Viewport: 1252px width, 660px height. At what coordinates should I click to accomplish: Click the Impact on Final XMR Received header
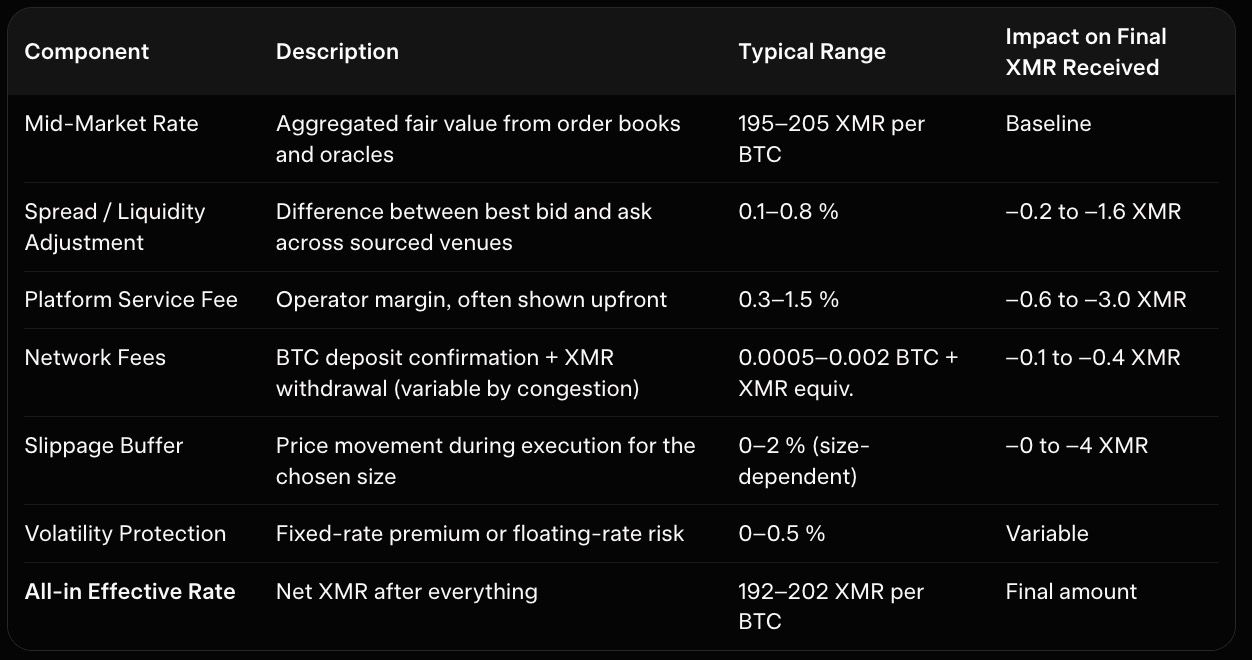1085,52
